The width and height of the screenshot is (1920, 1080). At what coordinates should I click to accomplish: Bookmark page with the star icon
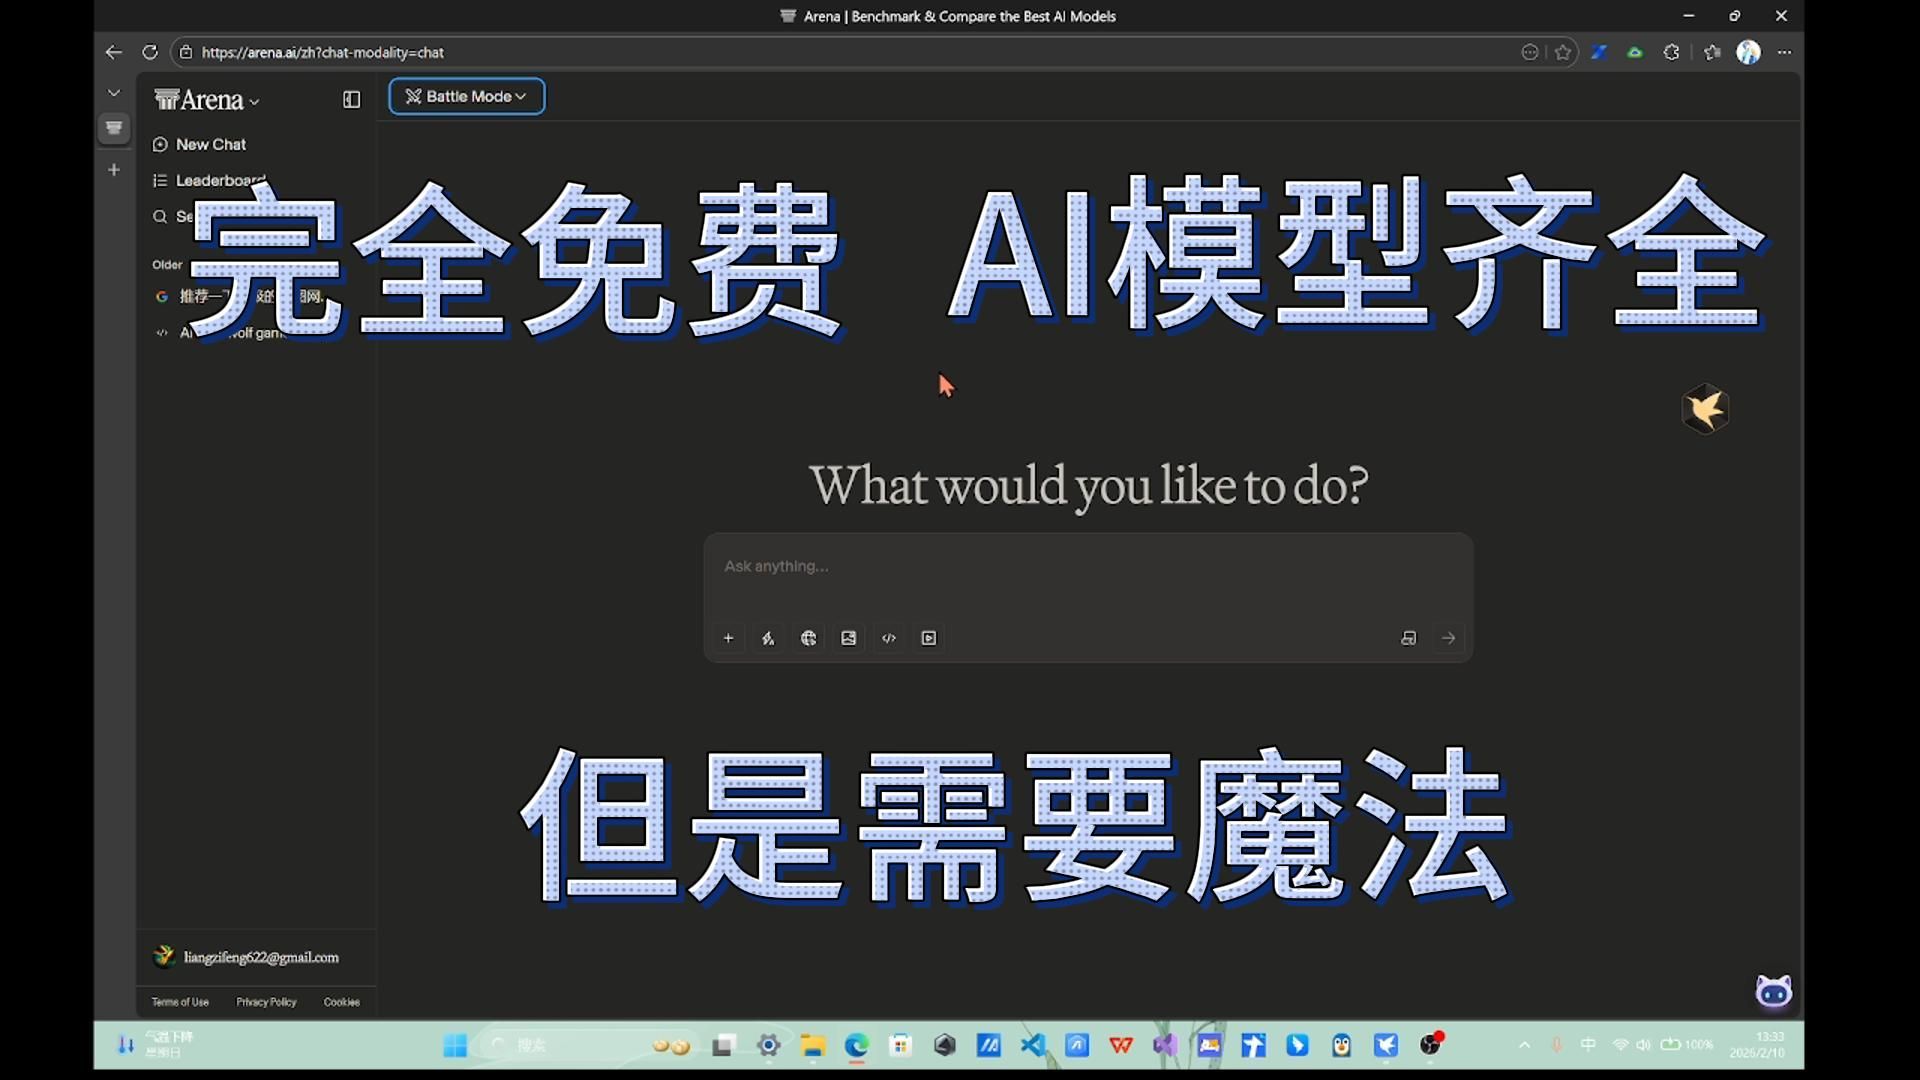1563,52
